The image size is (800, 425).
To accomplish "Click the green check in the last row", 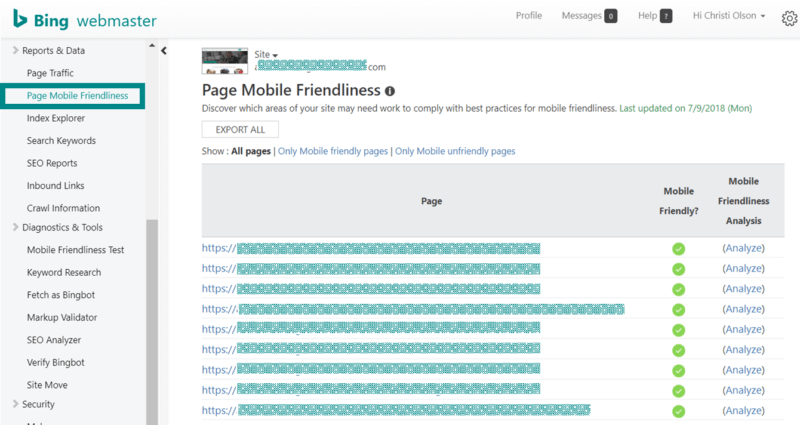I will [x=679, y=411].
